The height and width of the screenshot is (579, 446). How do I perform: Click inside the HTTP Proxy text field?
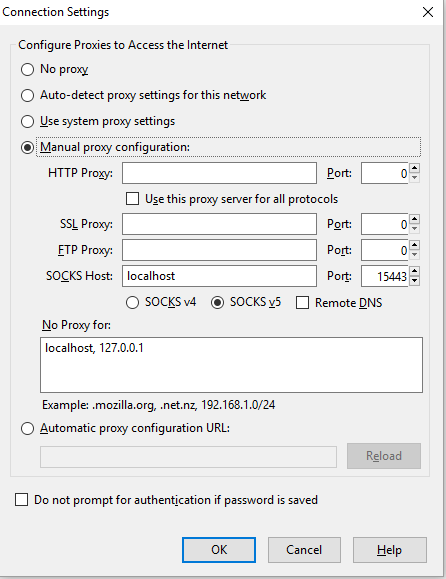[x=219, y=173]
